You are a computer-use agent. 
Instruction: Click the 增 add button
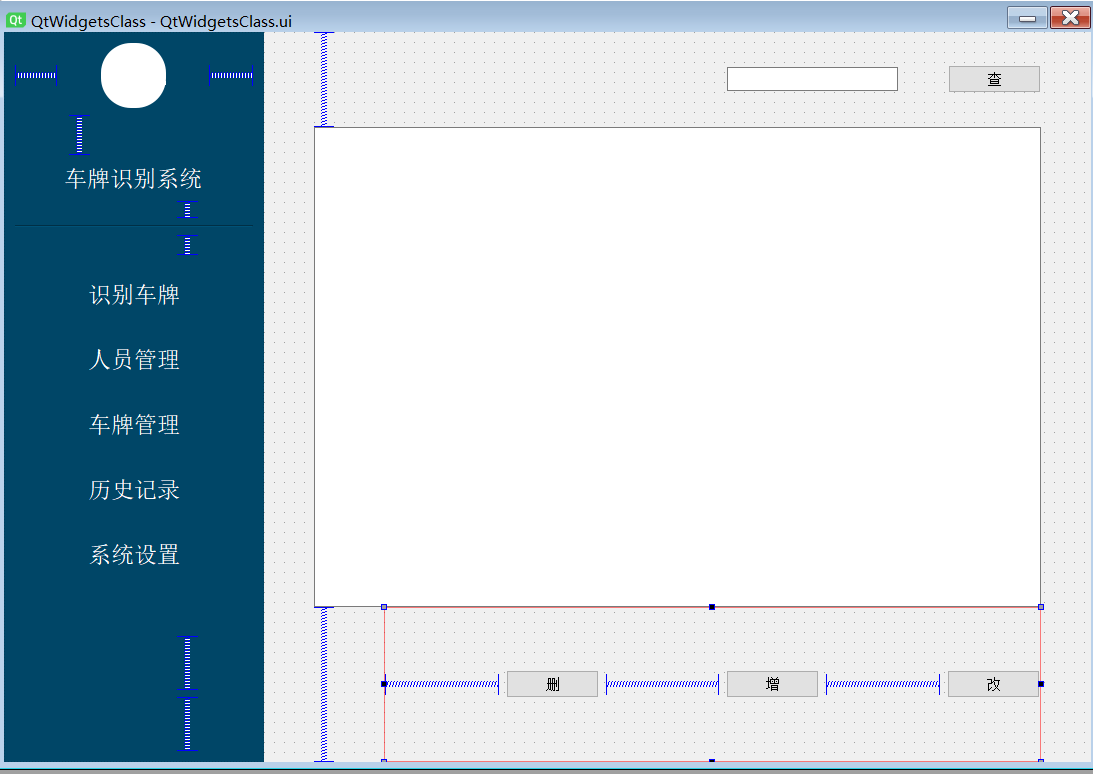point(772,684)
